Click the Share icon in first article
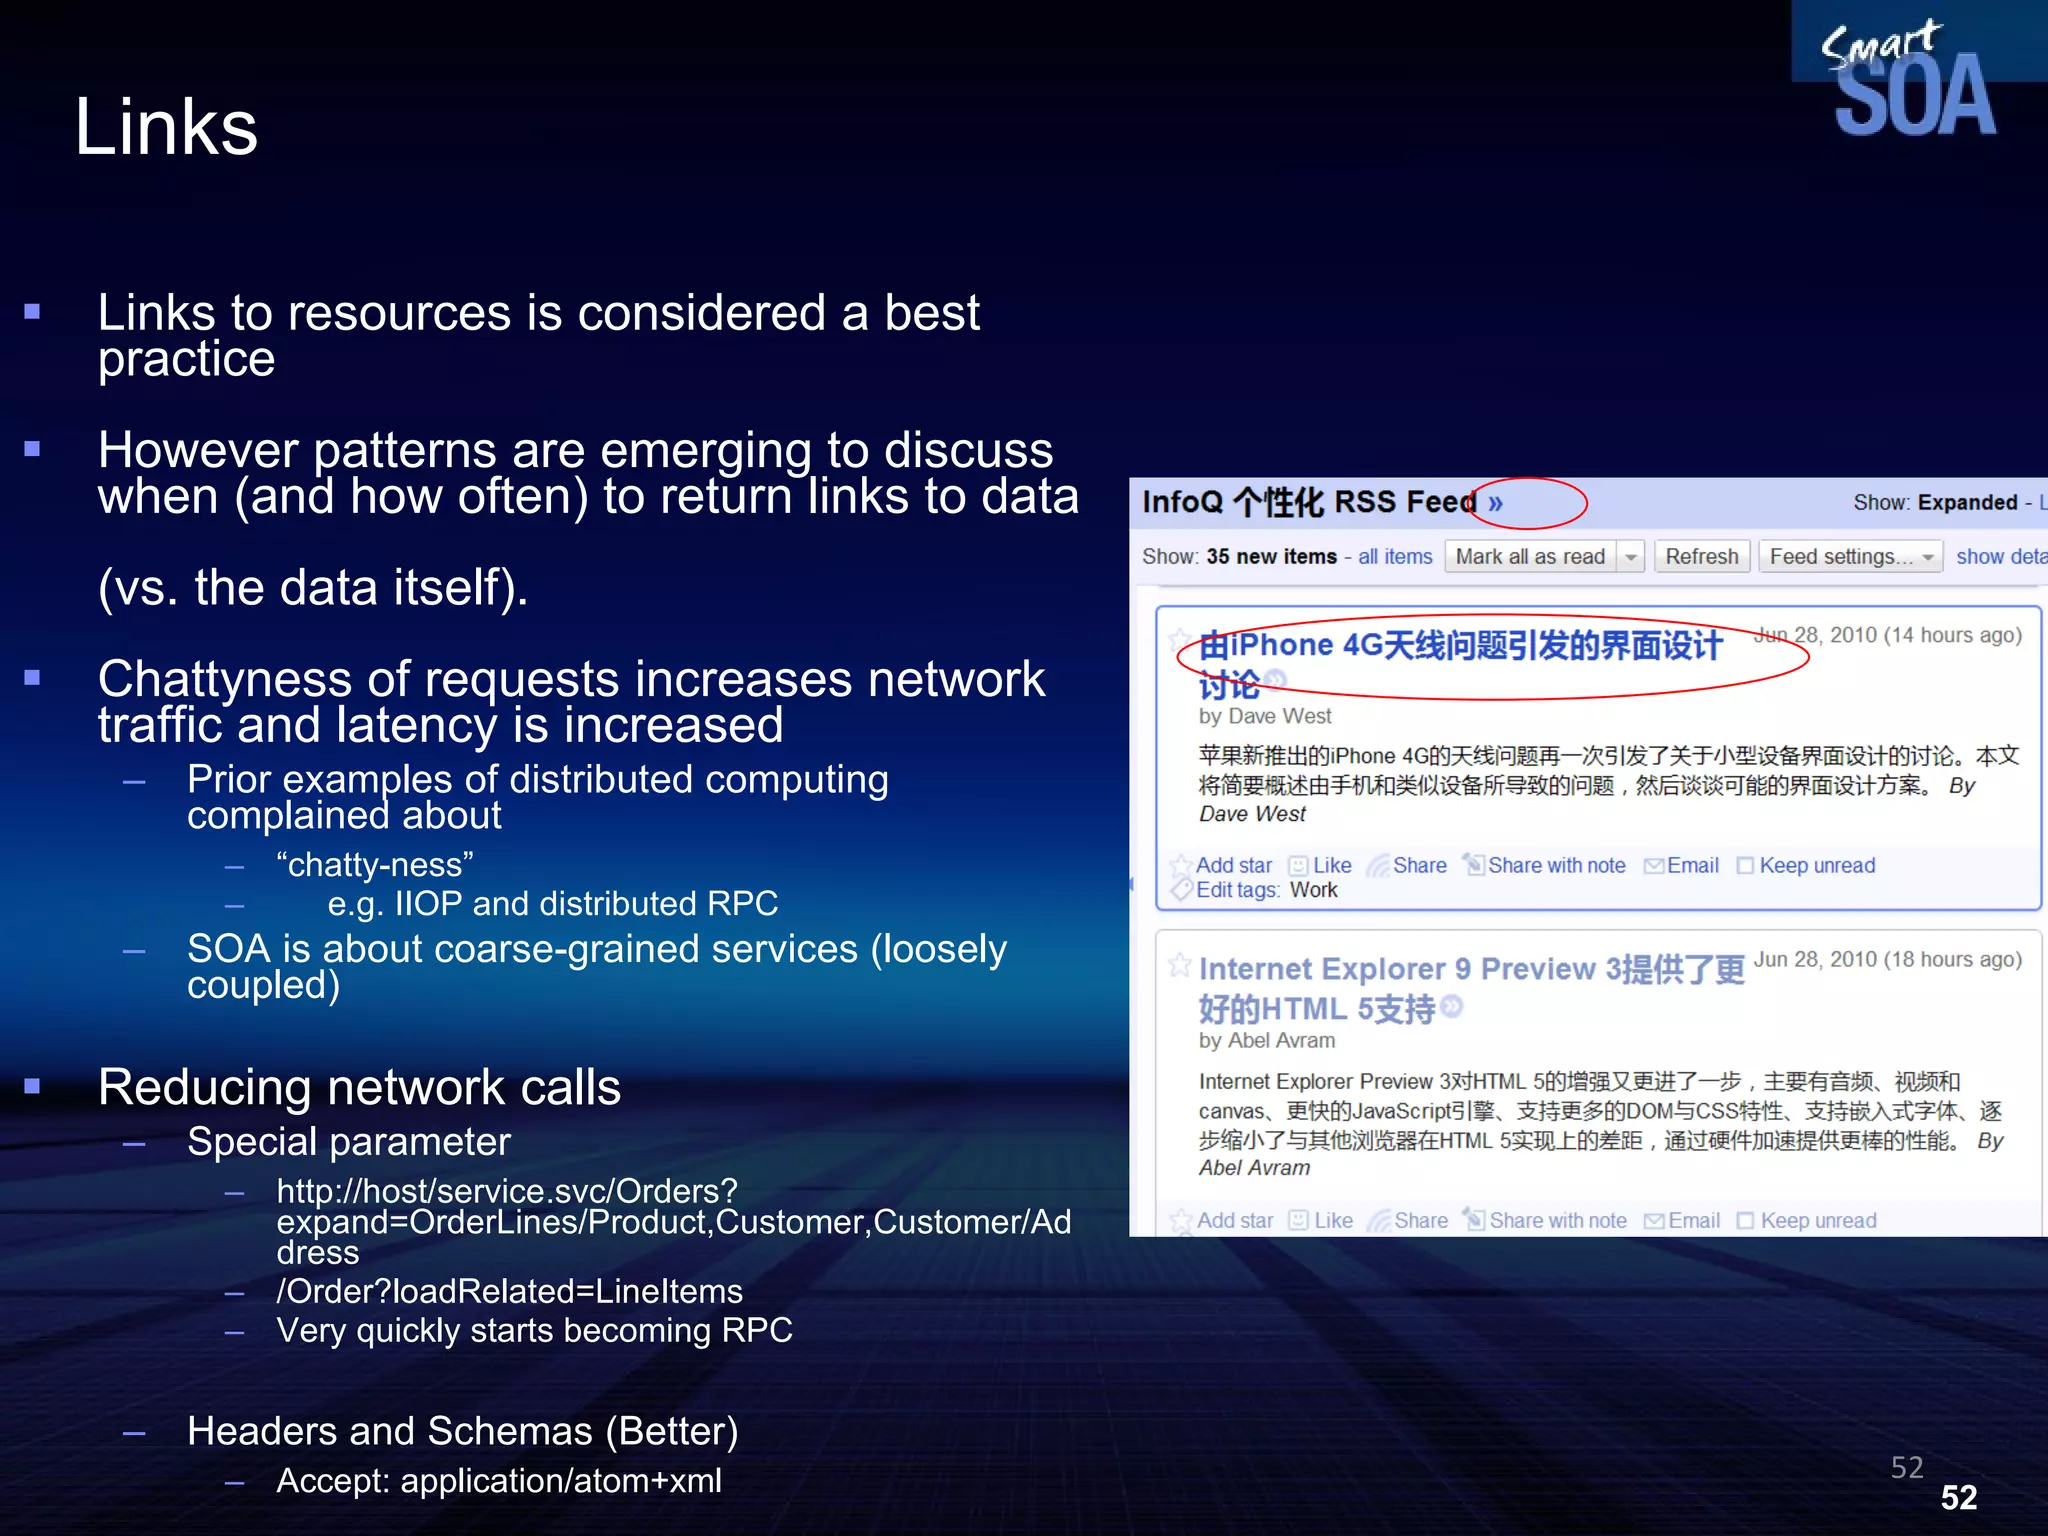Image resolution: width=2048 pixels, height=1536 pixels. pos(1378,865)
